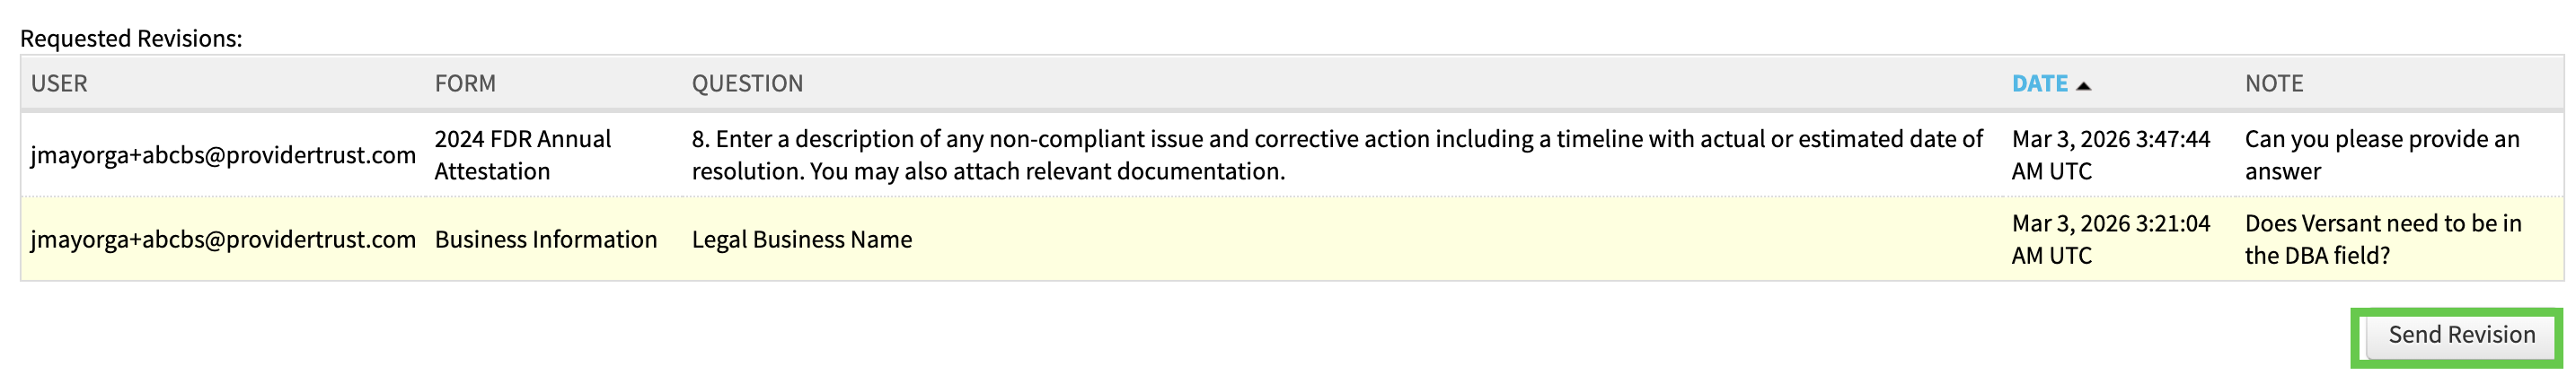
Task: Click the NOTE column header
Action: click(x=2274, y=84)
